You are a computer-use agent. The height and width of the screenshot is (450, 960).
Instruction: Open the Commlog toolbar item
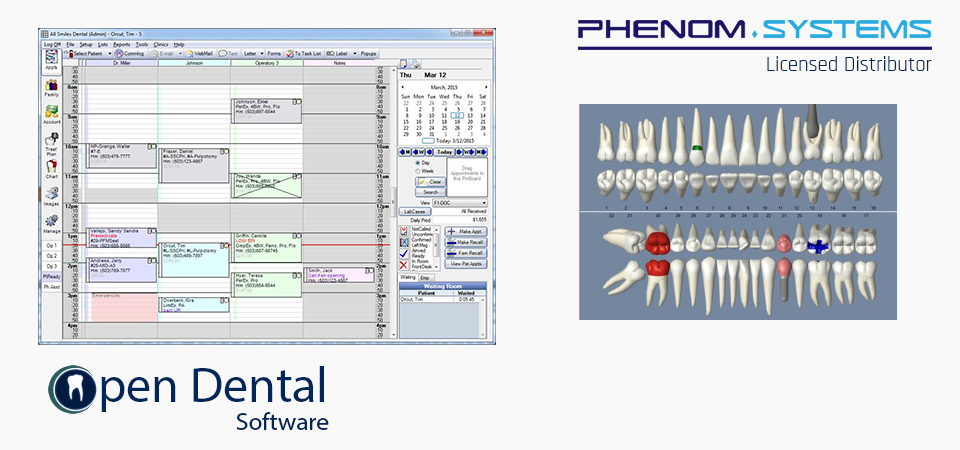129,53
